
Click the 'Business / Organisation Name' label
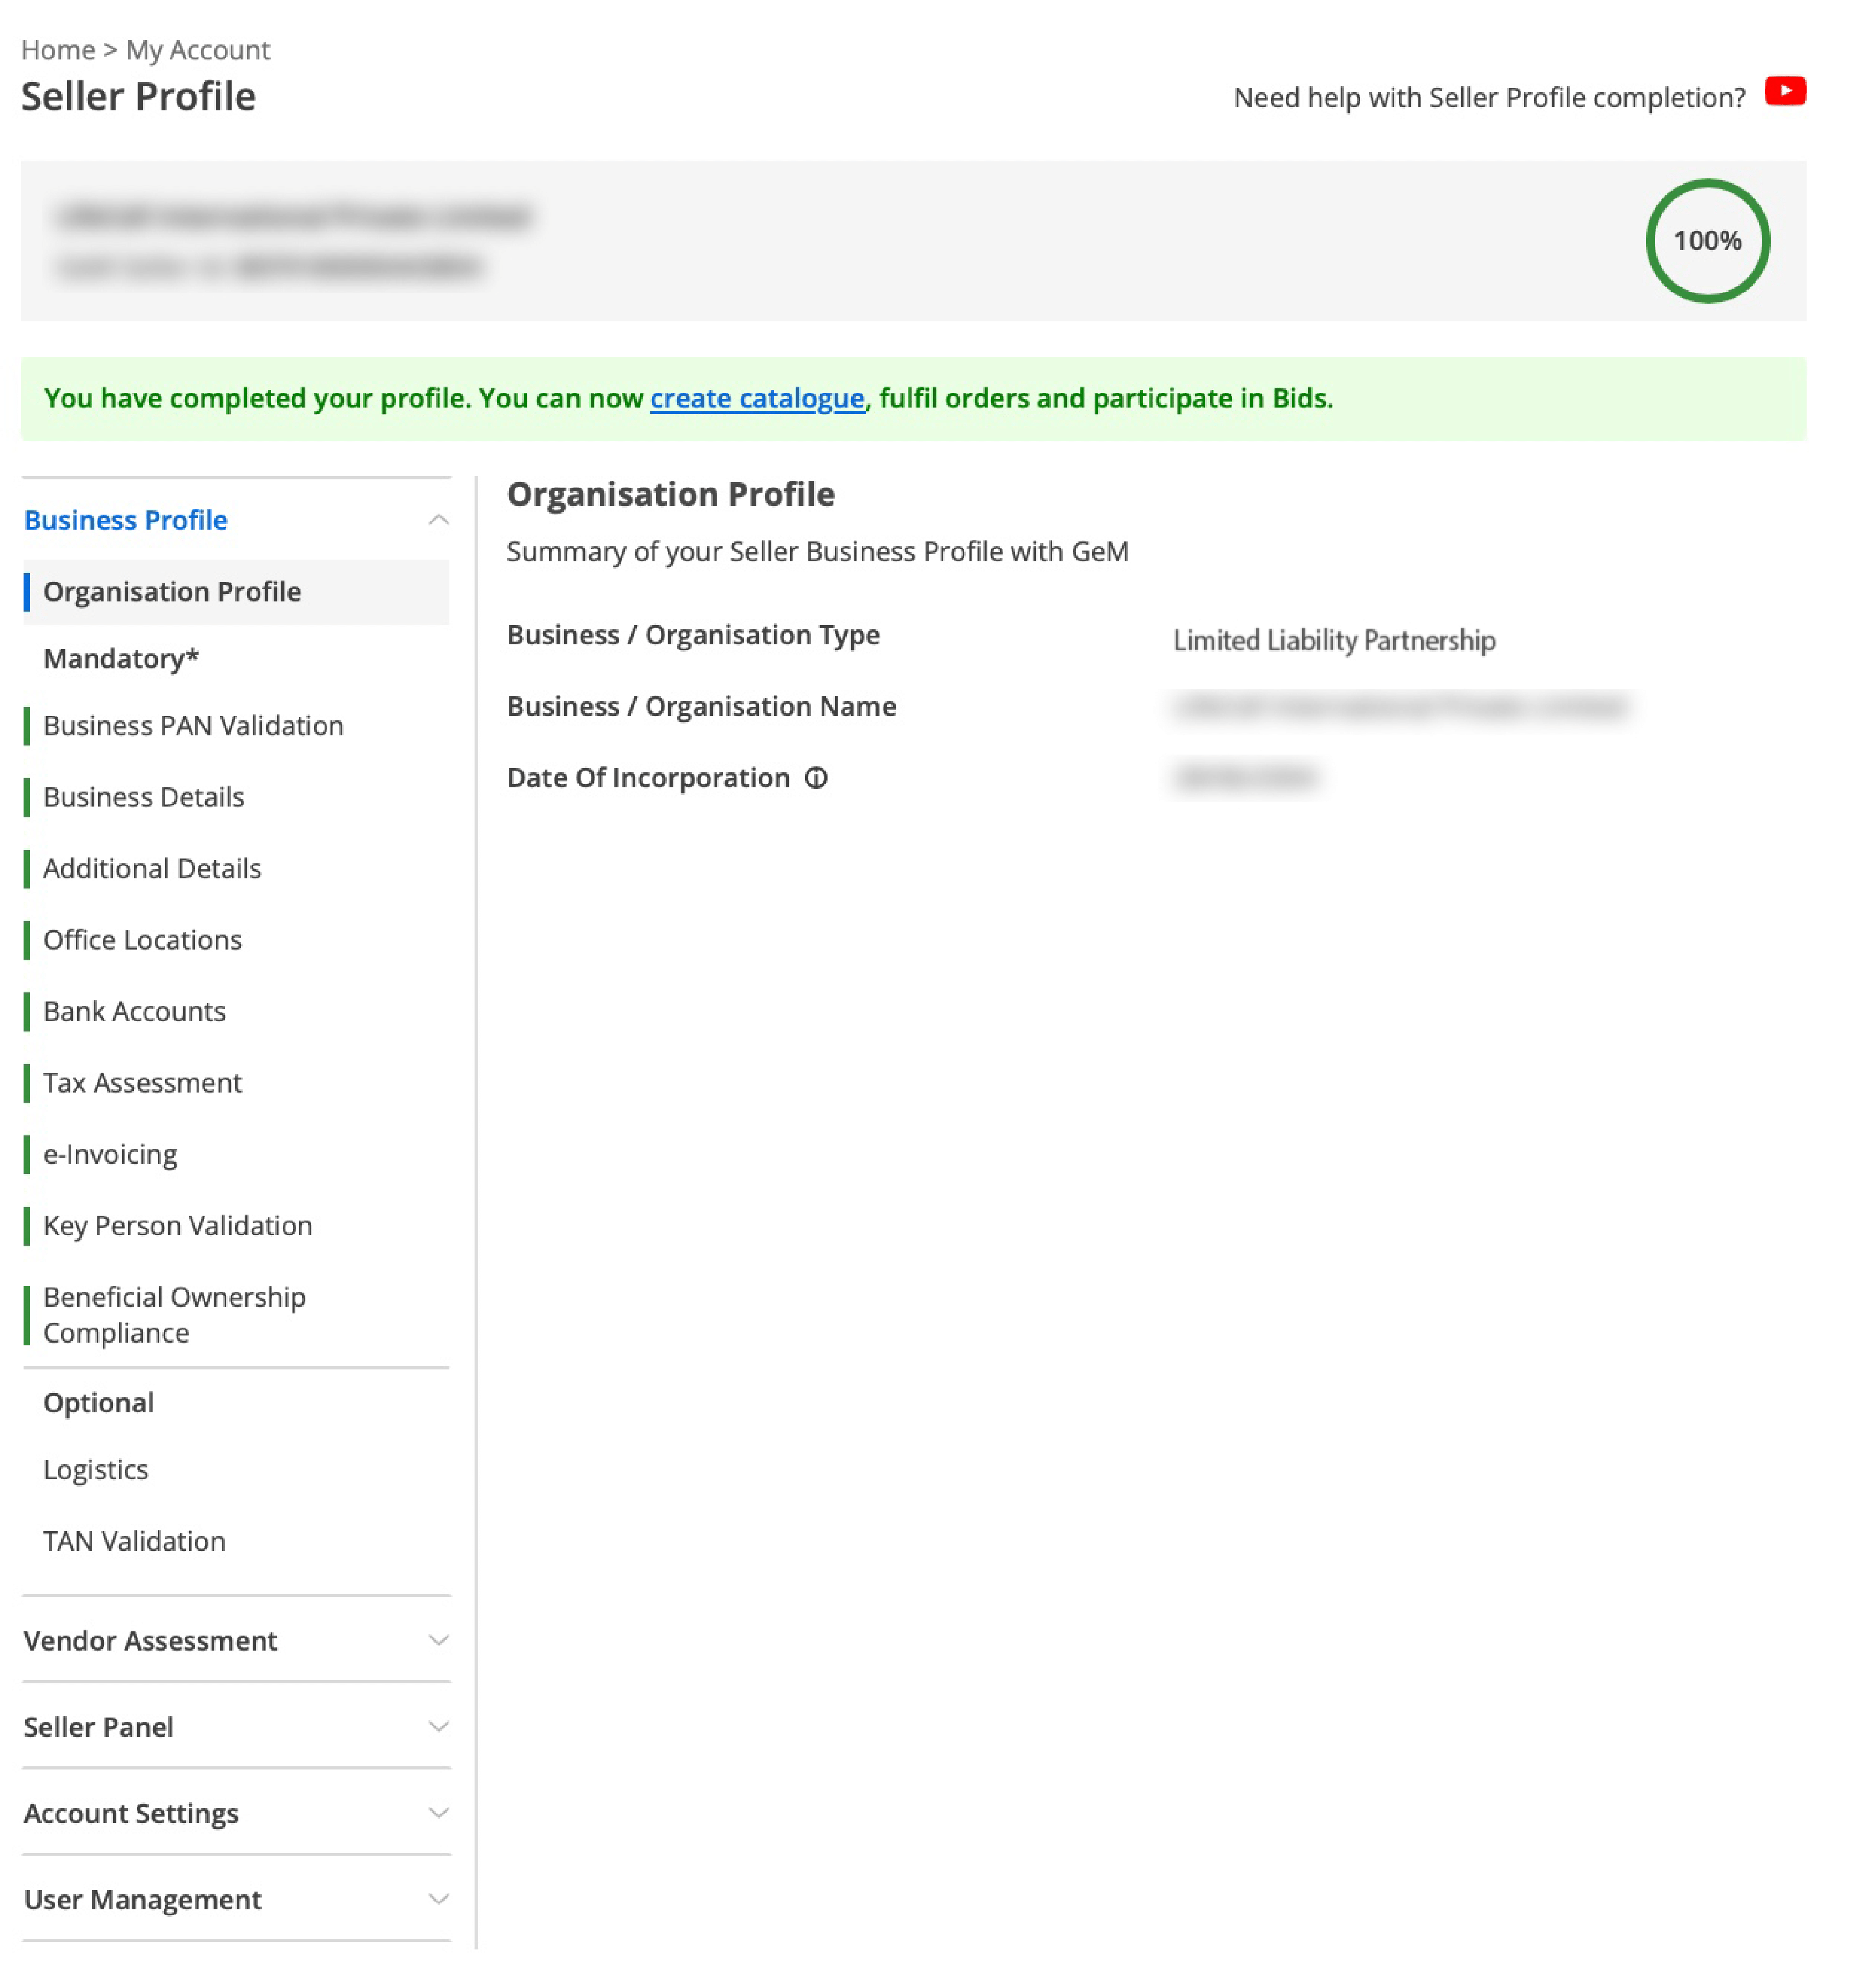coord(701,707)
